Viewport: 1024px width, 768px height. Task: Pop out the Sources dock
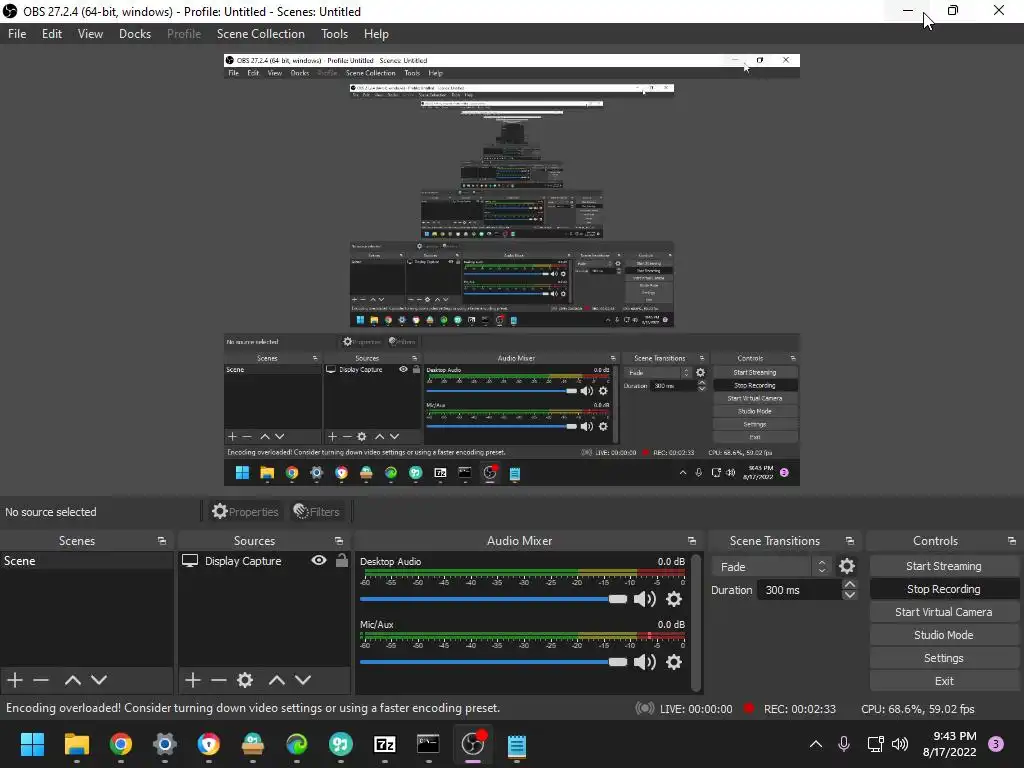(339, 541)
